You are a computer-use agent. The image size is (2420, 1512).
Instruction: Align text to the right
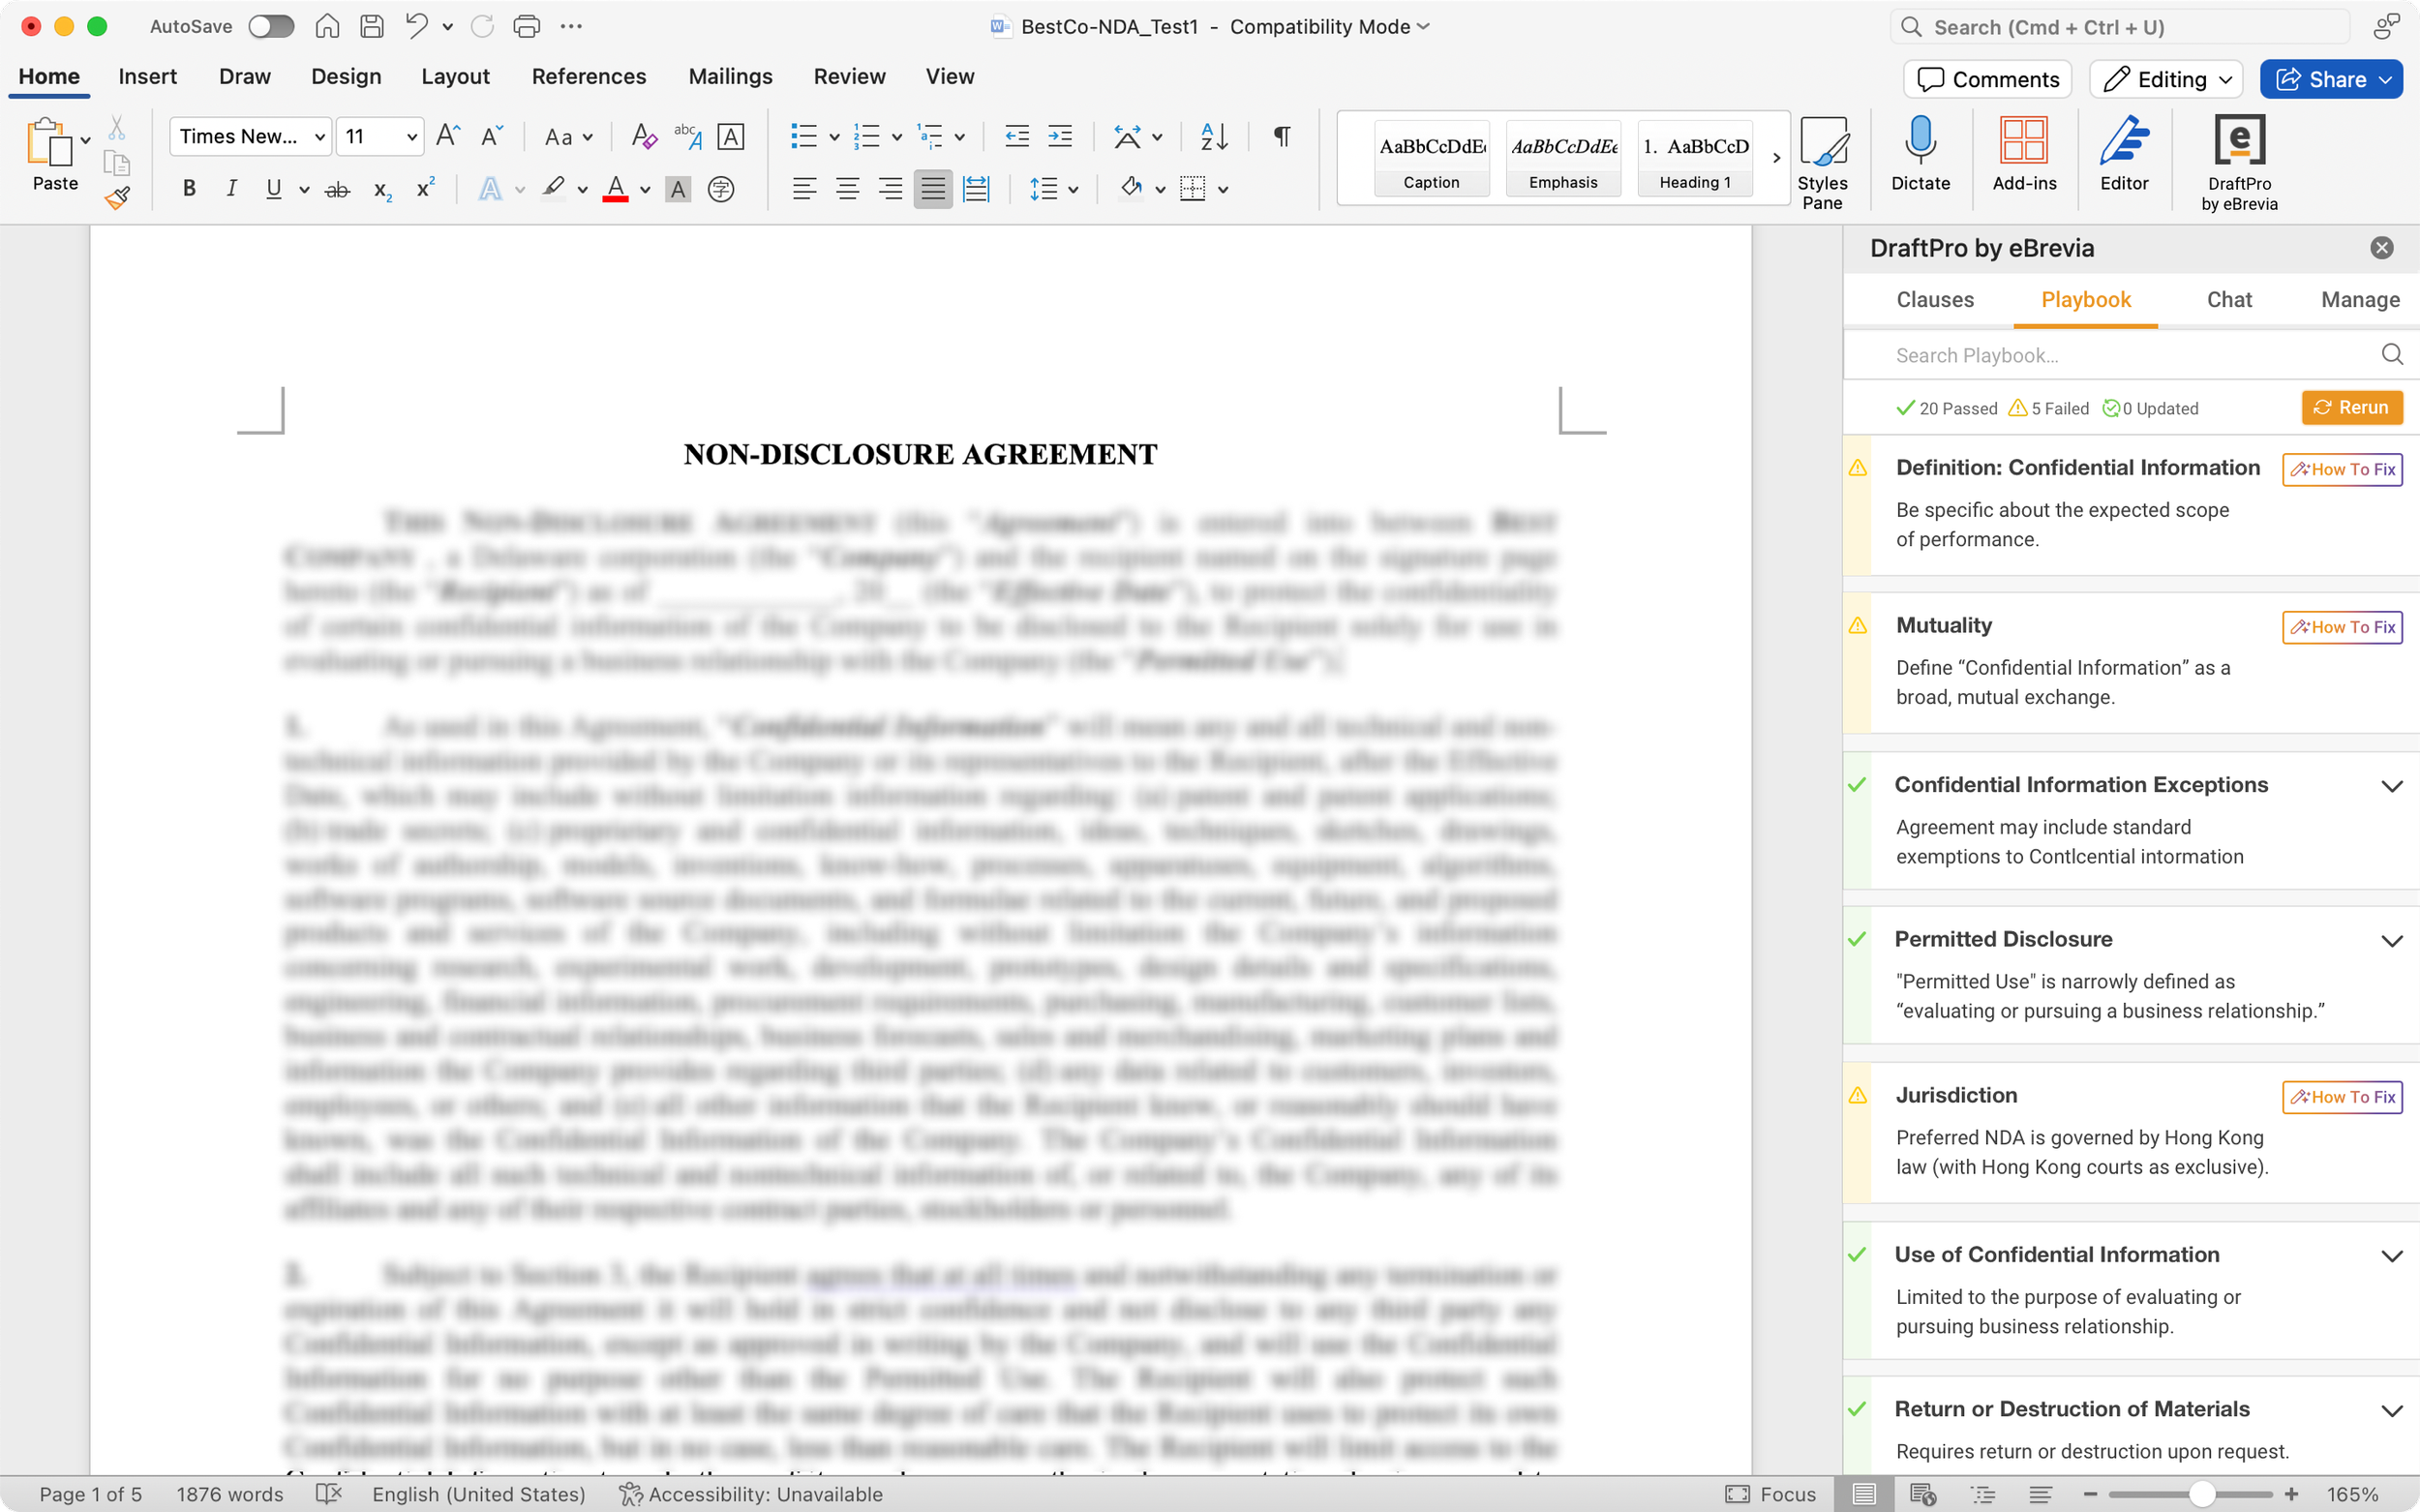(890, 189)
